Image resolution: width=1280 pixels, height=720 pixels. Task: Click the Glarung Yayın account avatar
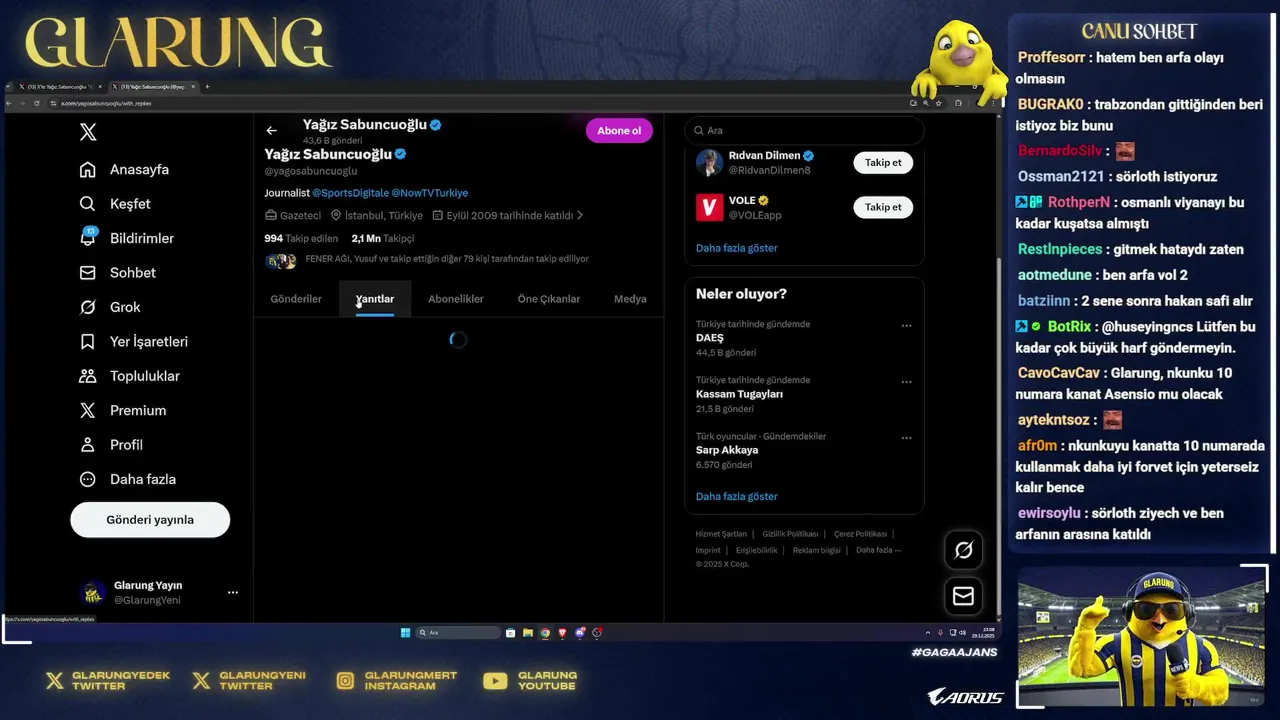[x=92, y=593]
